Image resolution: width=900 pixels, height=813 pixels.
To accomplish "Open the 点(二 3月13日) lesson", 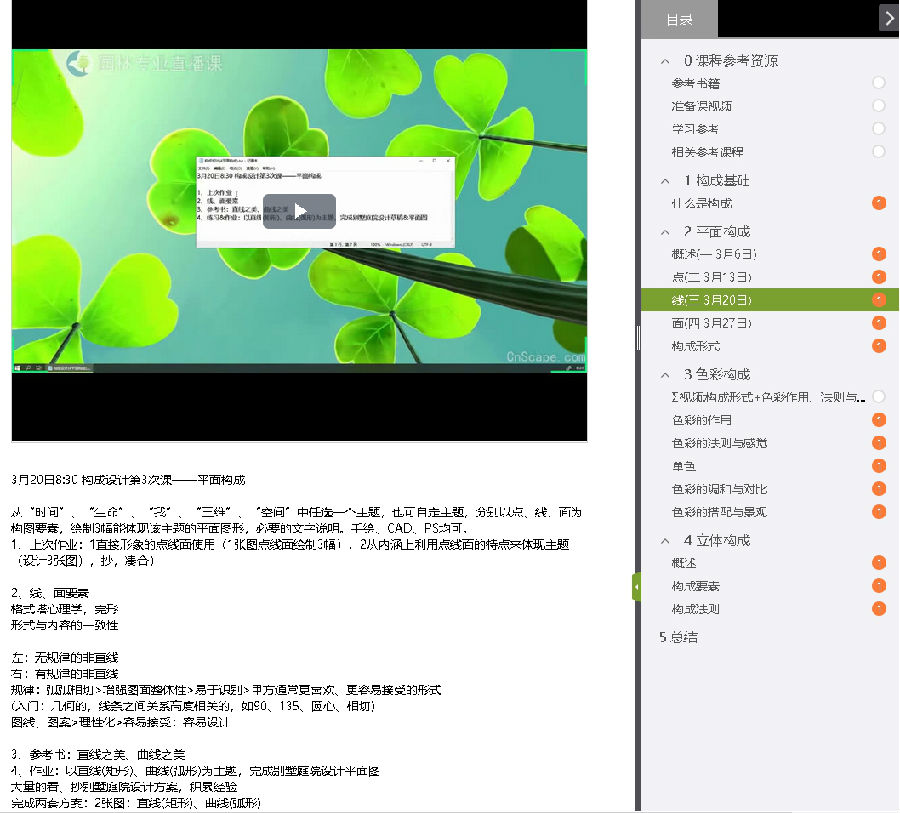I will pos(711,277).
